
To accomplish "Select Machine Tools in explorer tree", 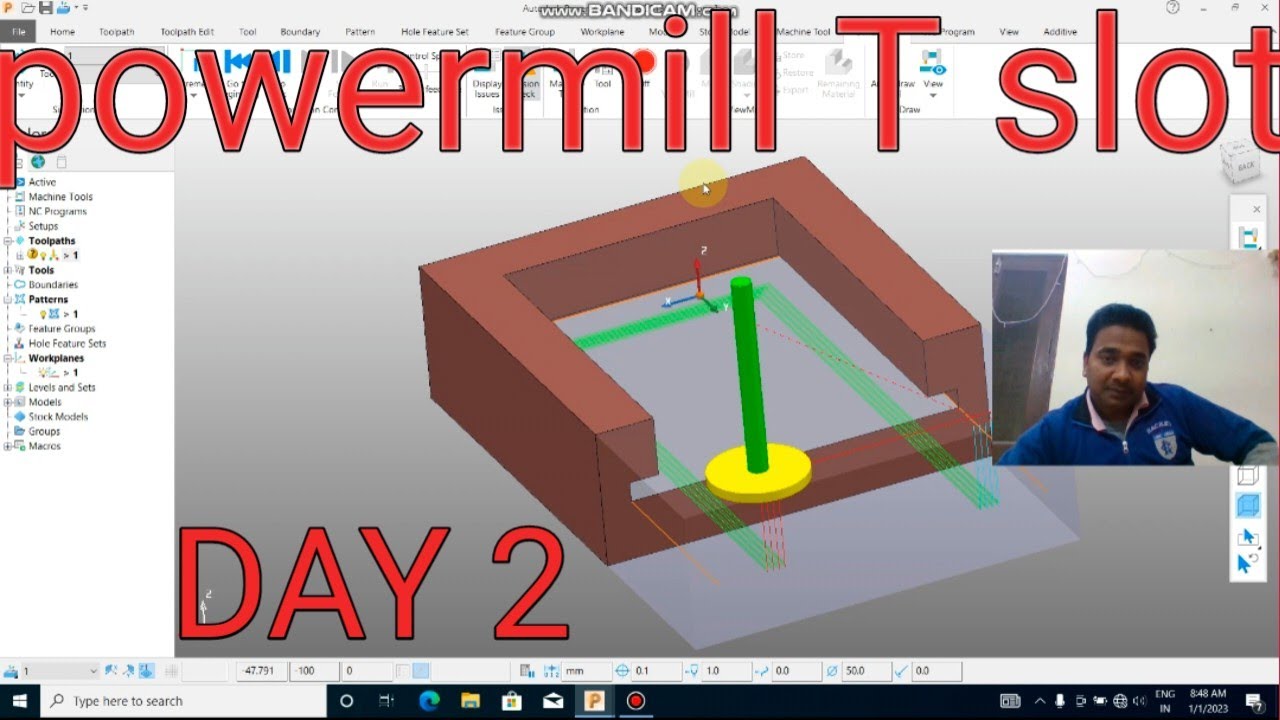I will (x=60, y=197).
